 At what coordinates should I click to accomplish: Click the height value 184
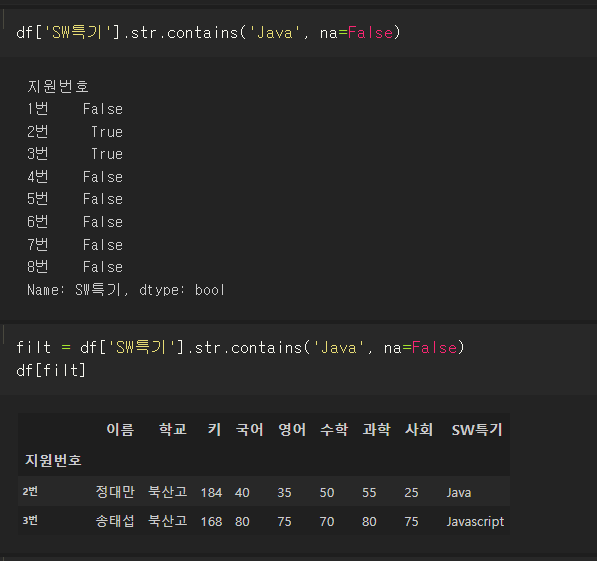coord(211,492)
